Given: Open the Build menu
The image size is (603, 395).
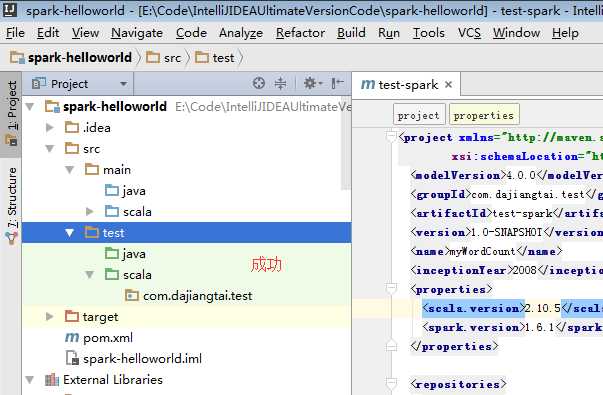Looking at the screenshot, I should 351,33.
